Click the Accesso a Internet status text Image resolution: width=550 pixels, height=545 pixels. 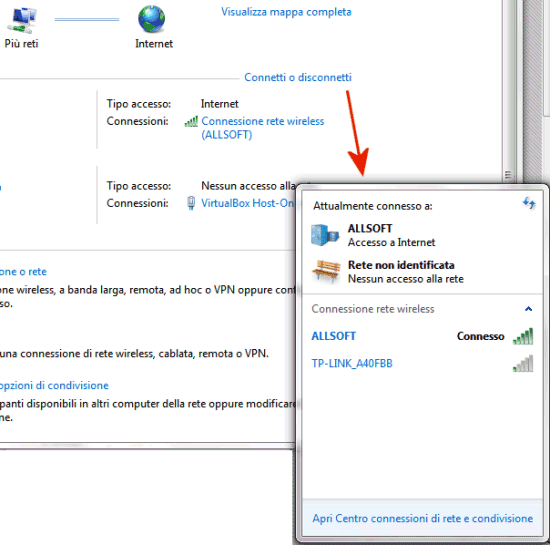point(391,242)
